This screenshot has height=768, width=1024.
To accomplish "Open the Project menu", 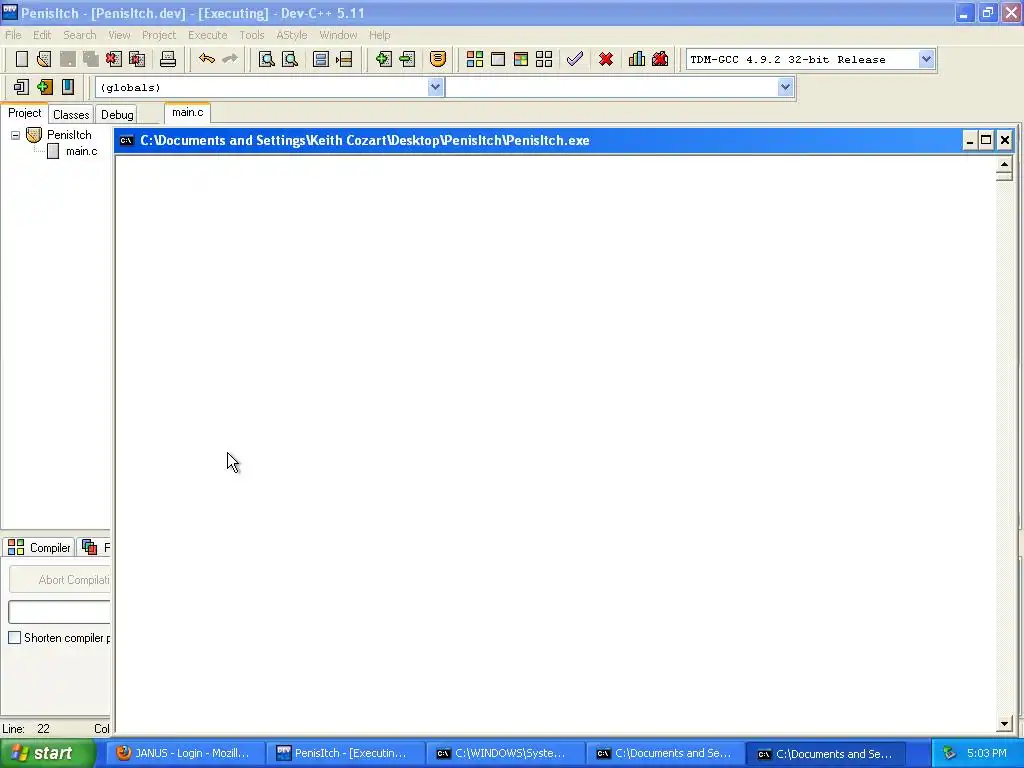I will (x=159, y=35).
